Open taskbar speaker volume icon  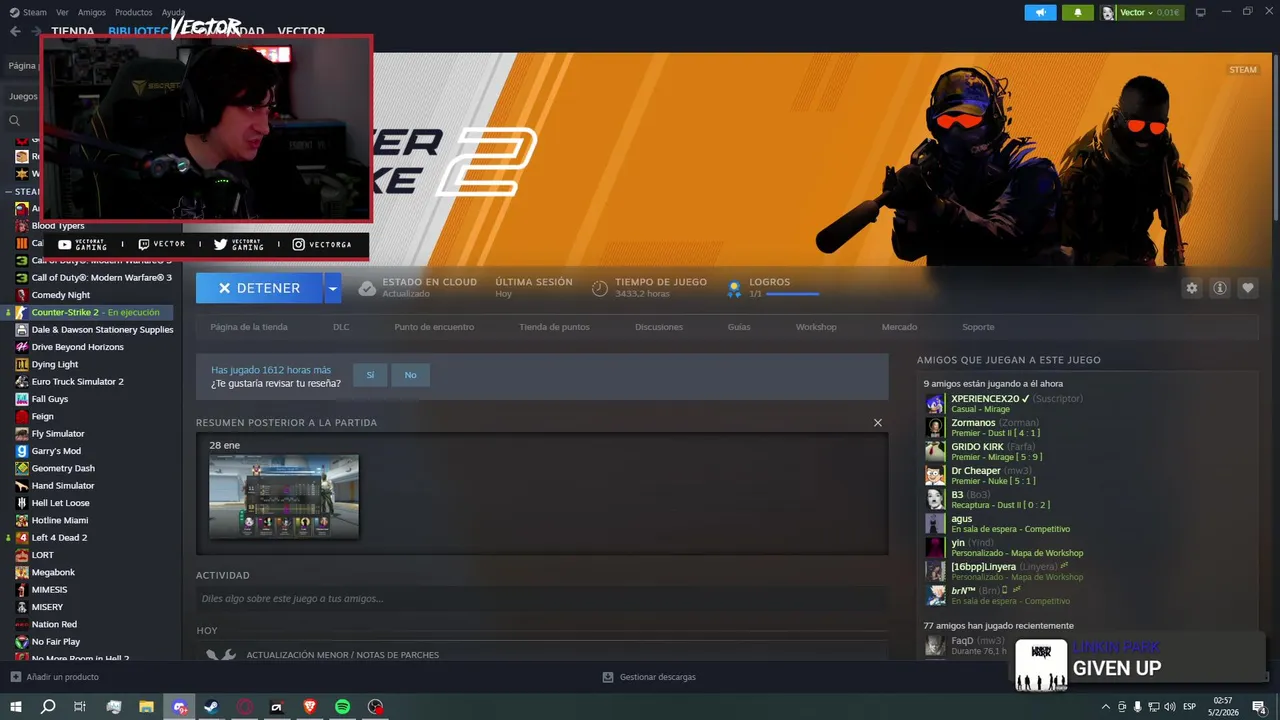(1169, 707)
